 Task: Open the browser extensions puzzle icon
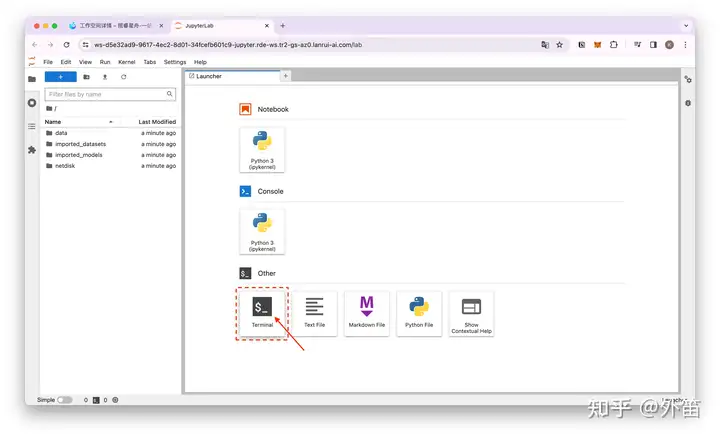[x=613, y=45]
